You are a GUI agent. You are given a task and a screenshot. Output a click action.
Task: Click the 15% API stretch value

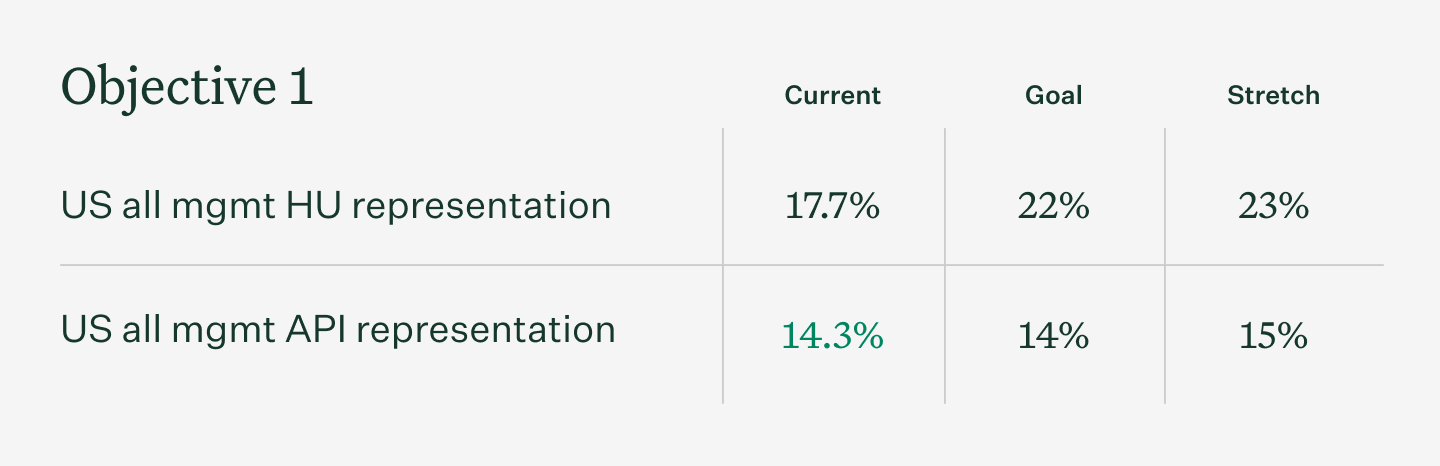pyautogui.click(x=1273, y=336)
